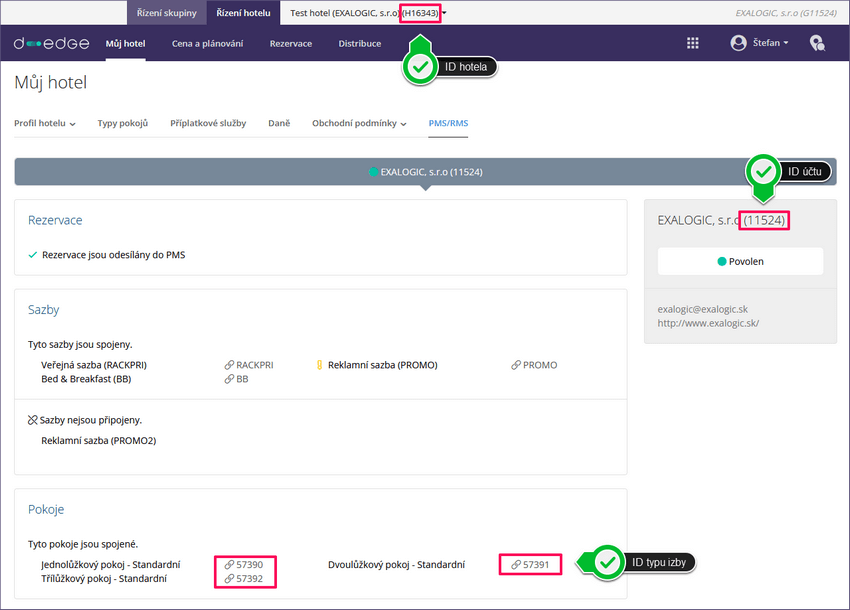The width and height of the screenshot is (850, 610).
Task: Open the Štefan user menu
Action: [x=770, y=43]
